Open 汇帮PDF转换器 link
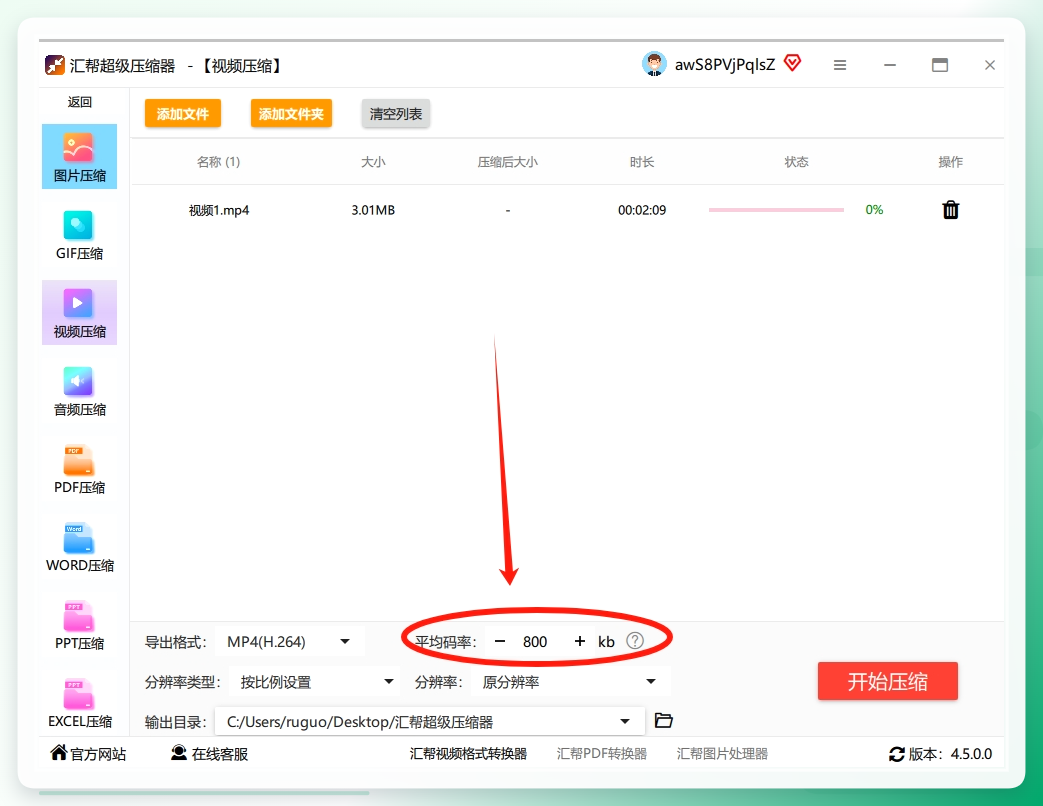1043x806 pixels. pyautogui.click(x=601, y=753)
